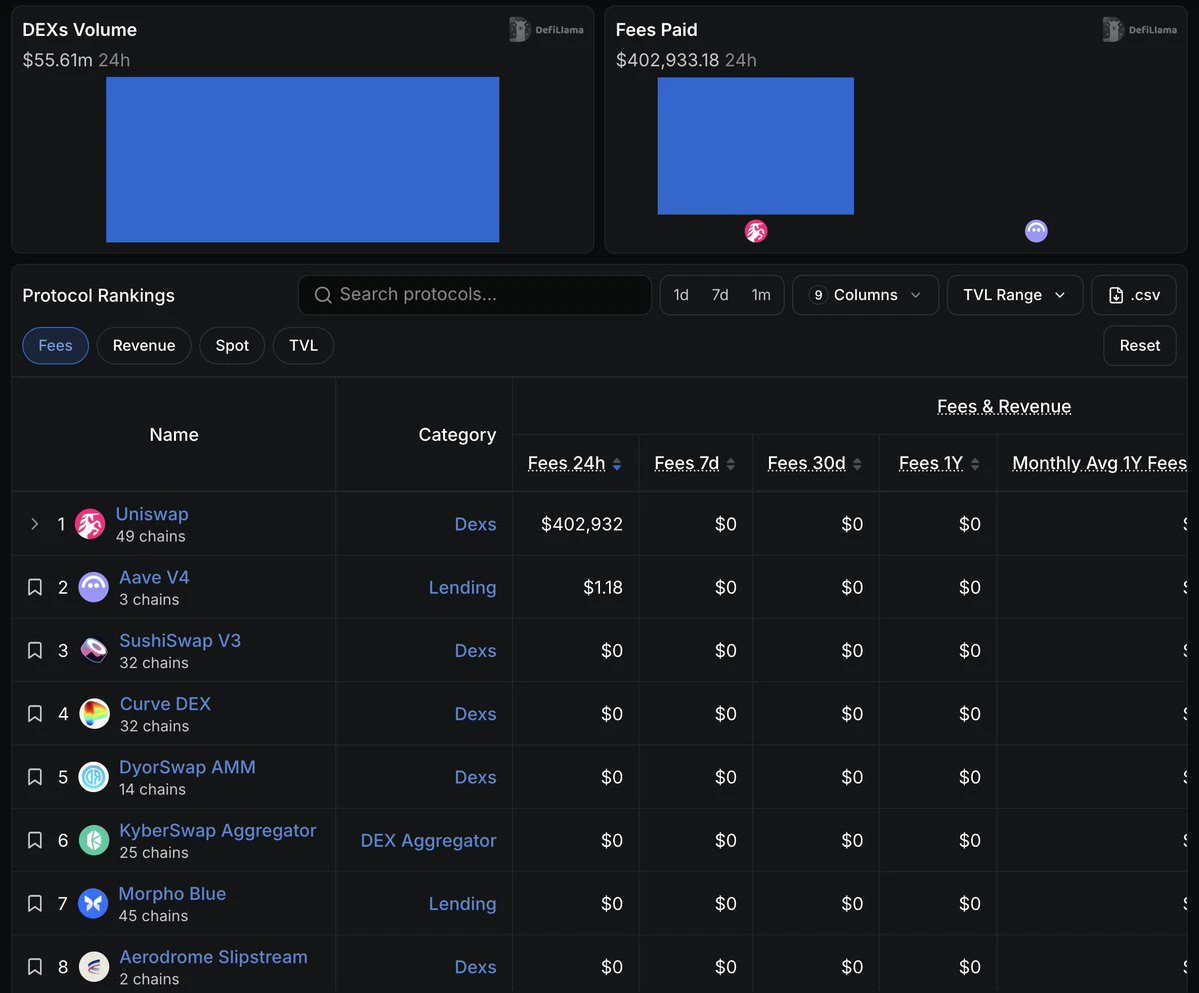This screenshot has width=1199, height=993.
Task: Click the DyorSwap AMM logo icon
Action: (x=93, y=777)
